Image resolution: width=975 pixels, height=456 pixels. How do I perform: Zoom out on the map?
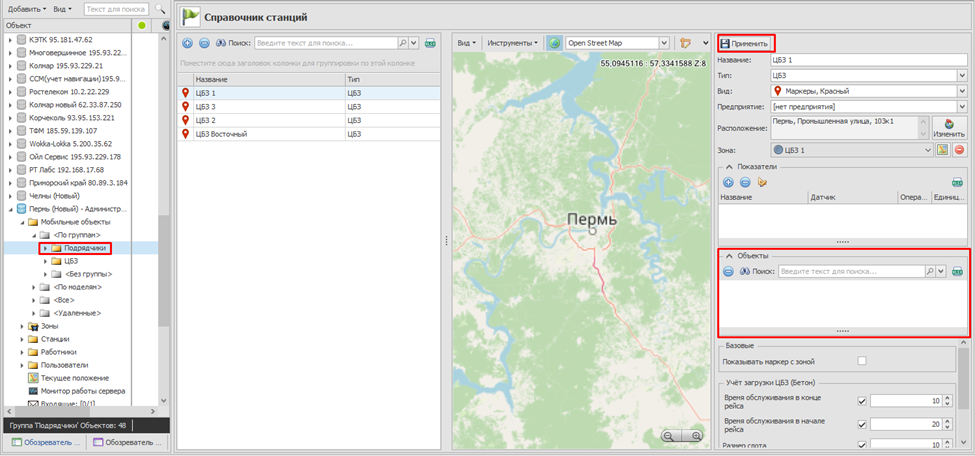pyautogui.click(x=668, y=436)
